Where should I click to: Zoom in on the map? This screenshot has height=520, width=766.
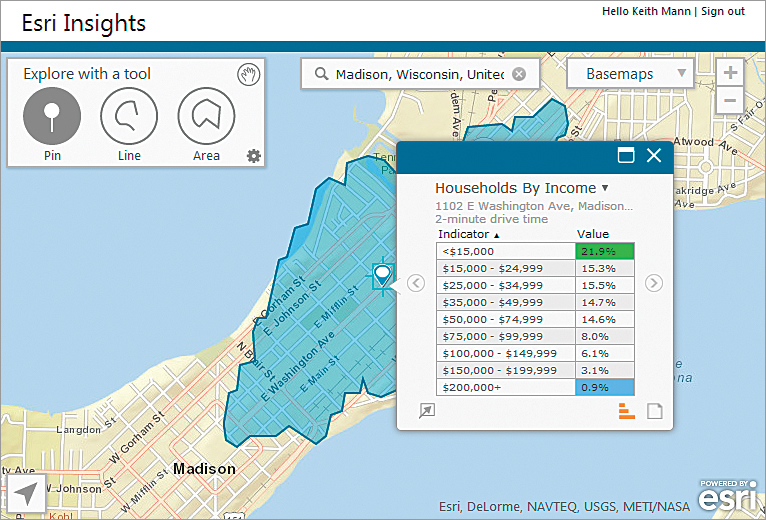[730, 73]
